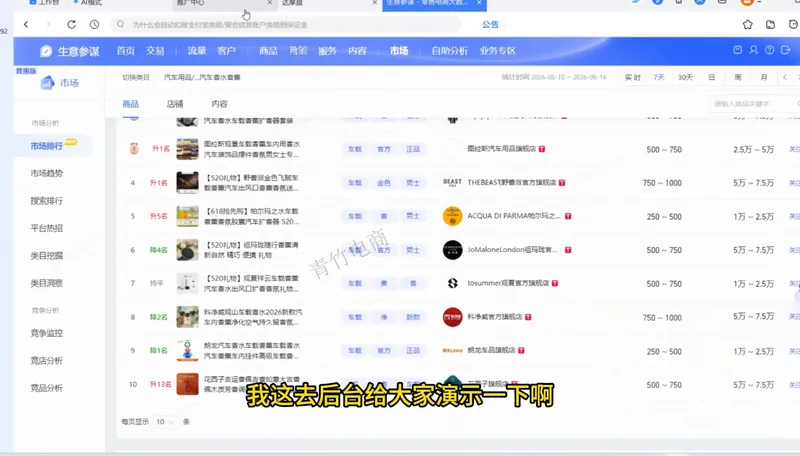
Task: Open 切换类目 category switcher
Action: pyautogui.click(x=136, y=78)
